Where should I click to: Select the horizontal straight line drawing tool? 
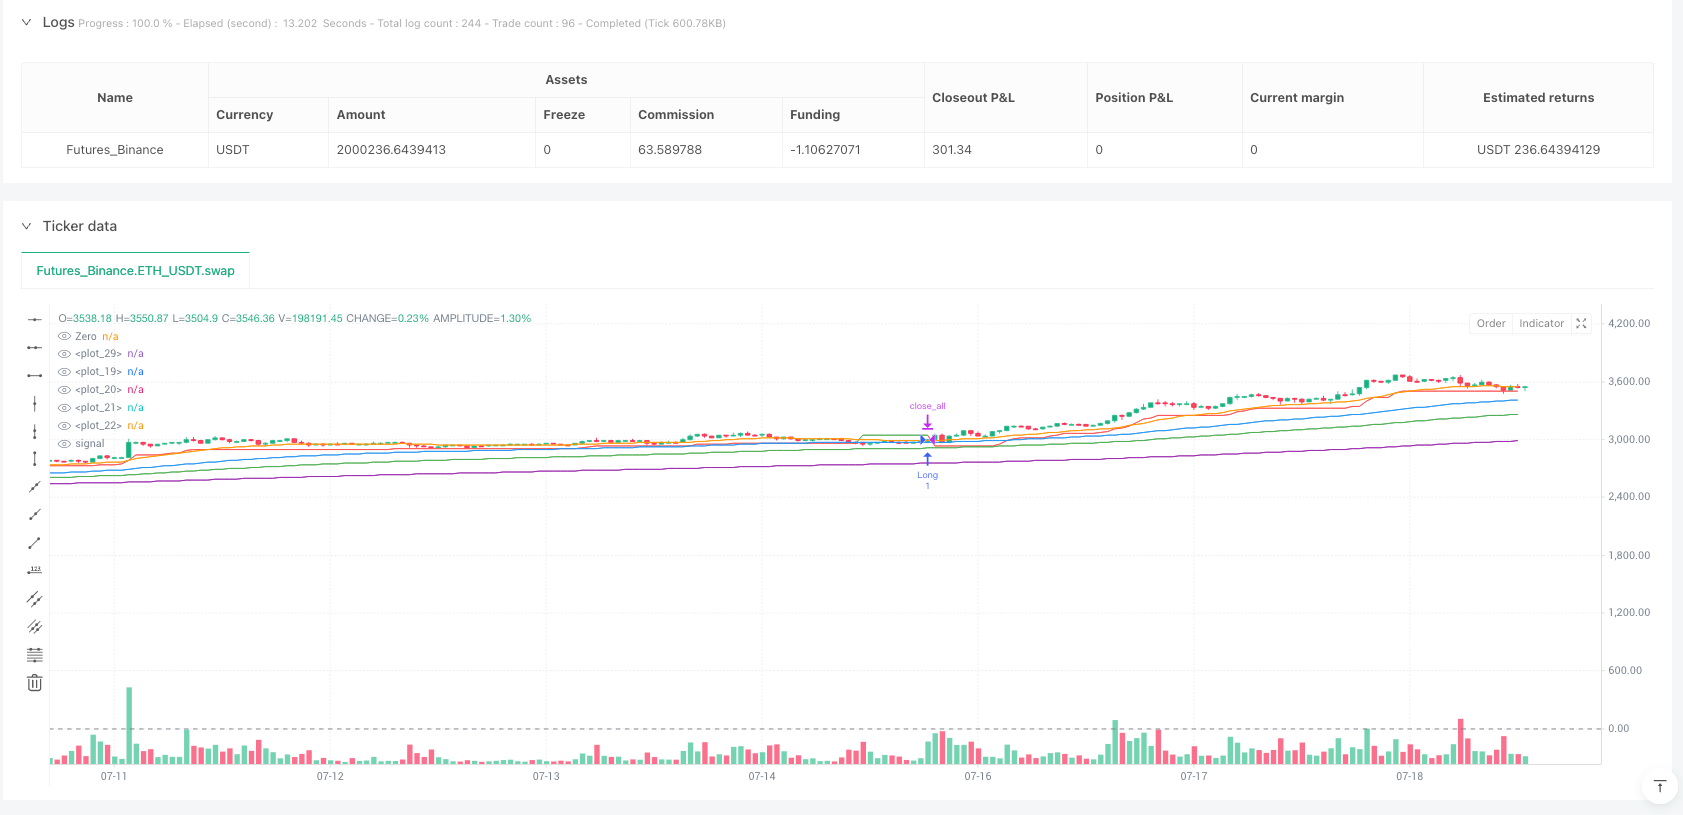pyautogui.click(x=34, y=319)
